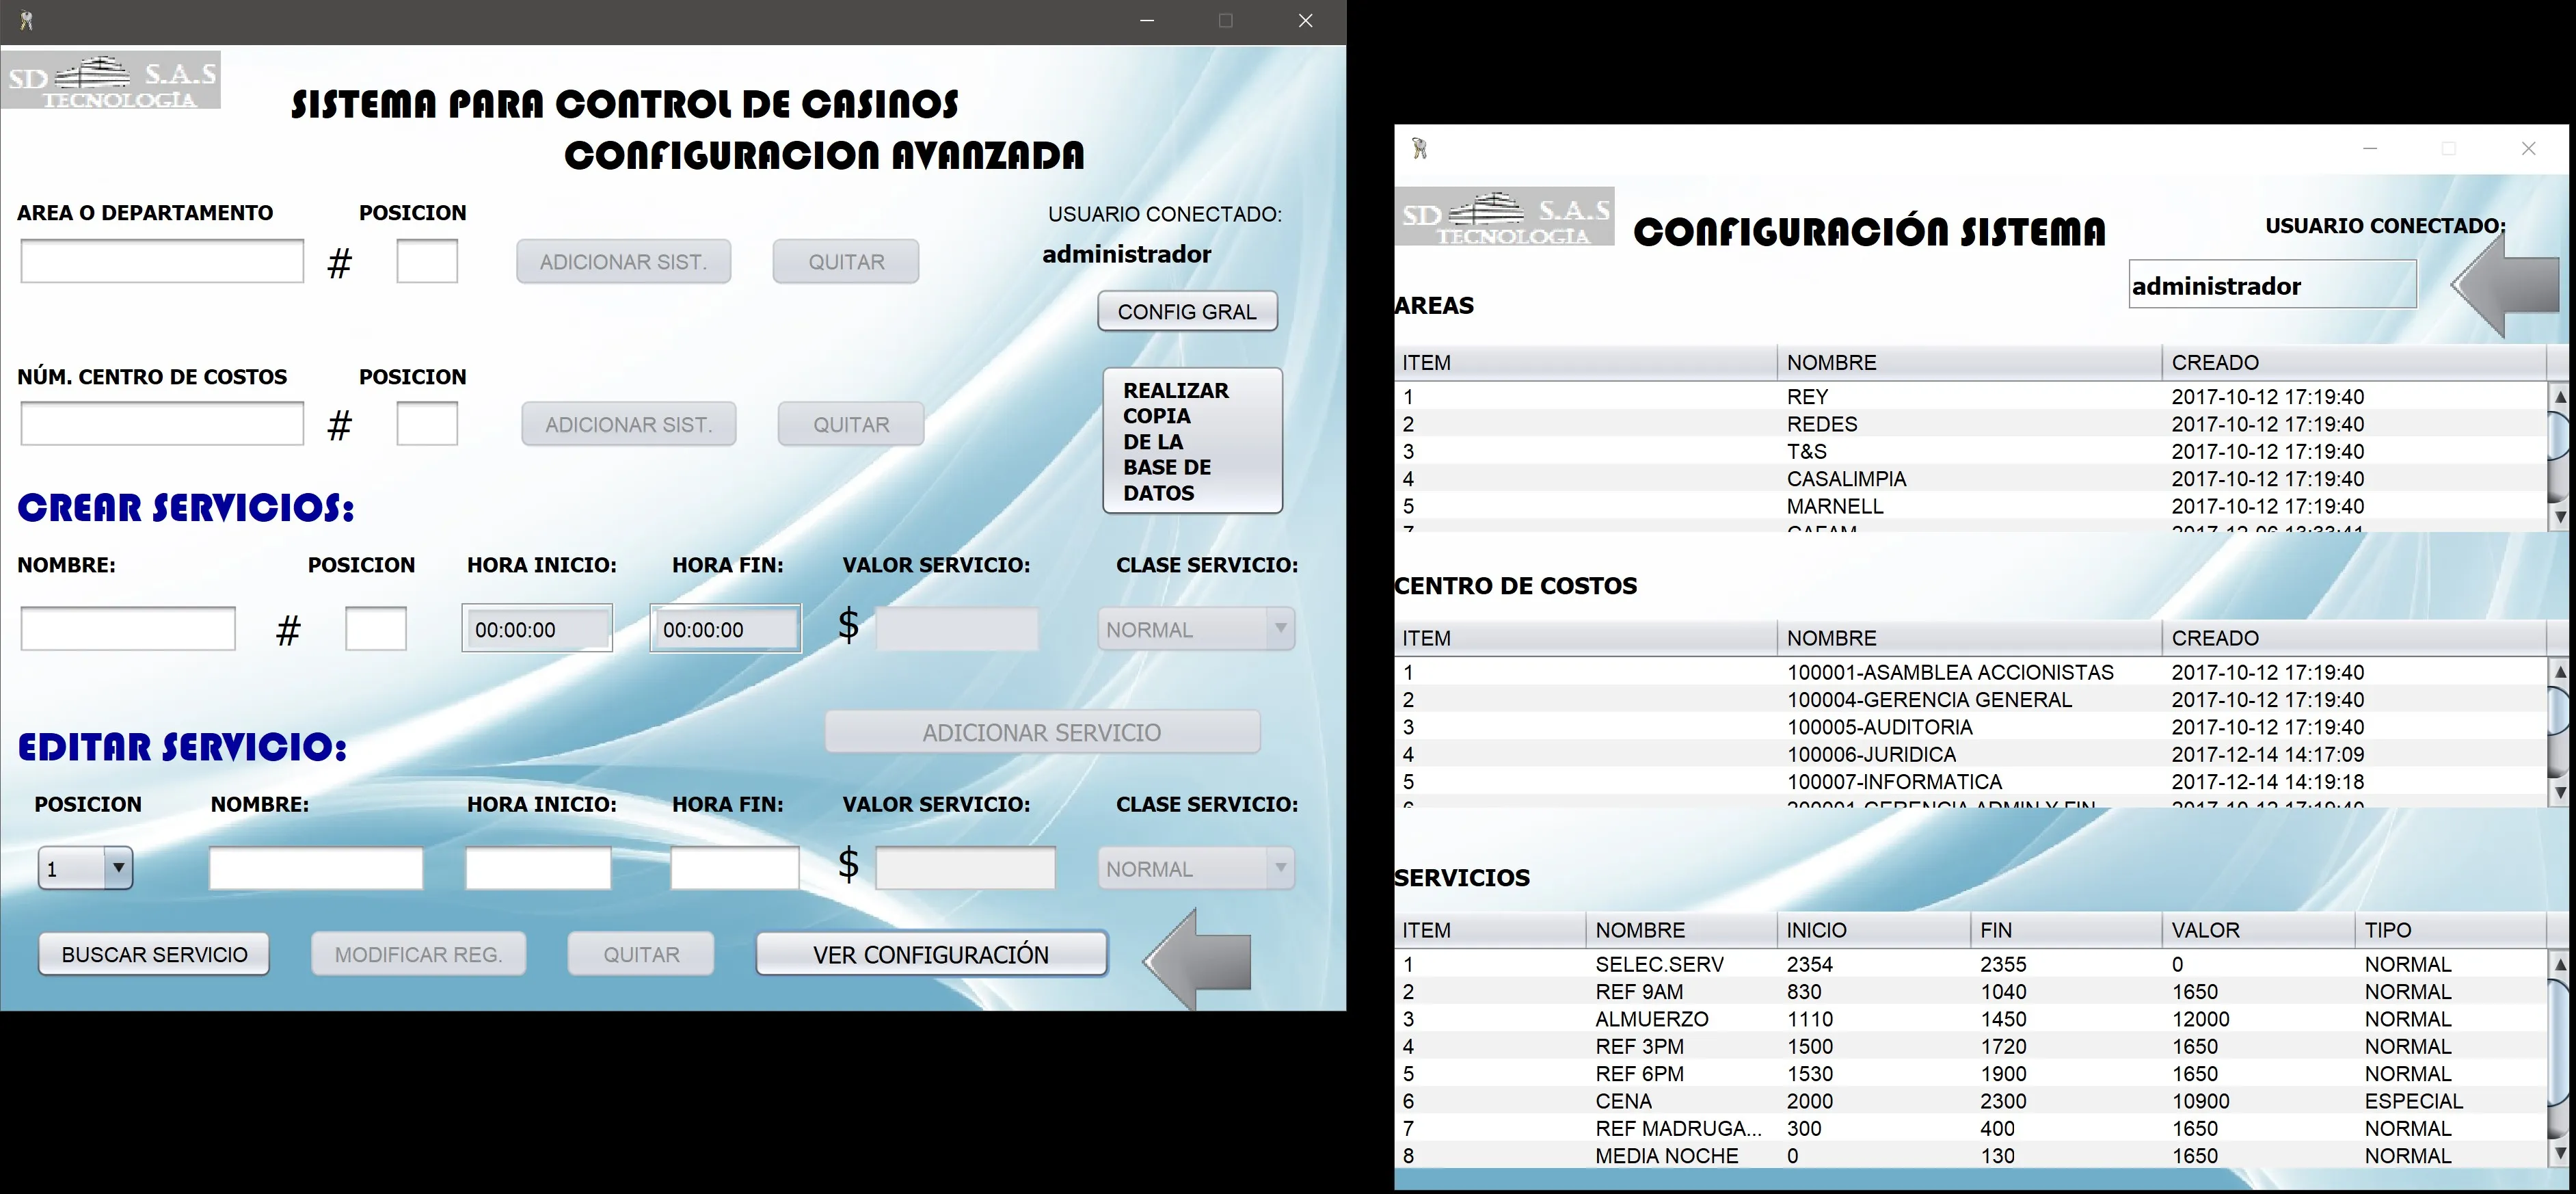Click the SD Tecnología logo in Configuración Sistema window
Viewport: 2576px width, 1194px height.
click(x=1505, y=216)
